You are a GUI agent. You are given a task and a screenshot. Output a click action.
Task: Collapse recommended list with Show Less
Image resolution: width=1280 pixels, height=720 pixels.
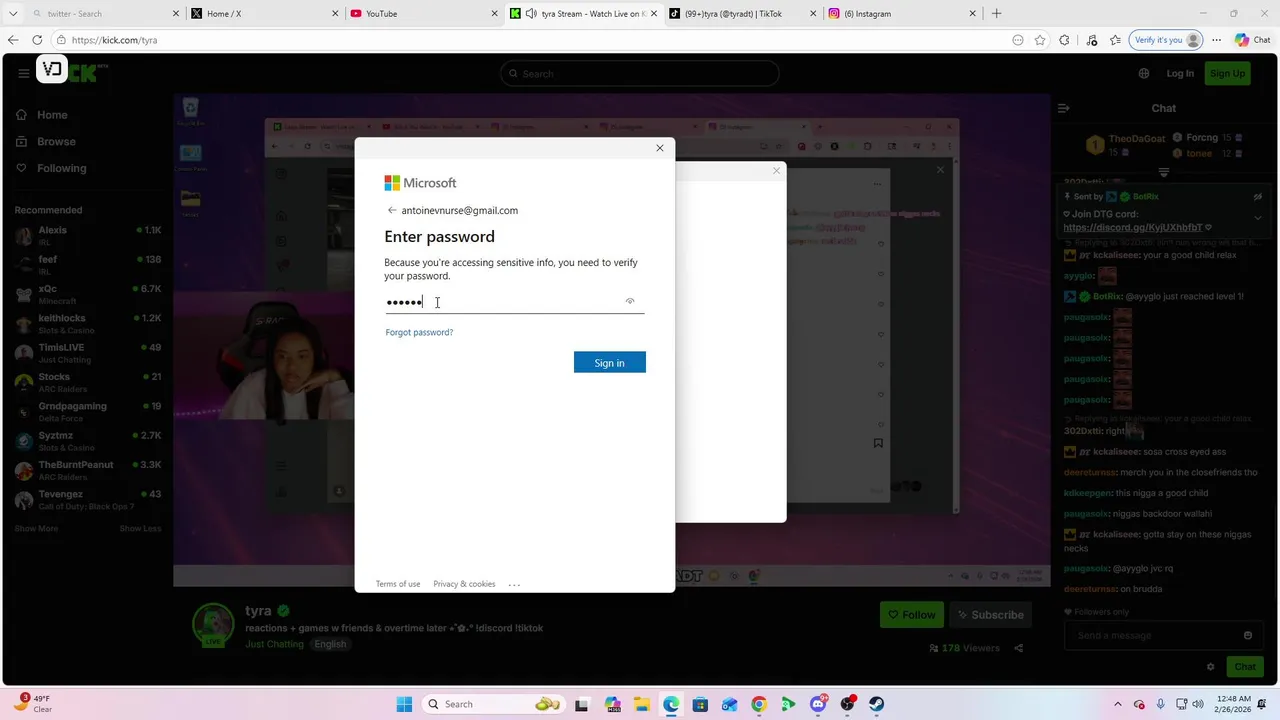point(140,528)
